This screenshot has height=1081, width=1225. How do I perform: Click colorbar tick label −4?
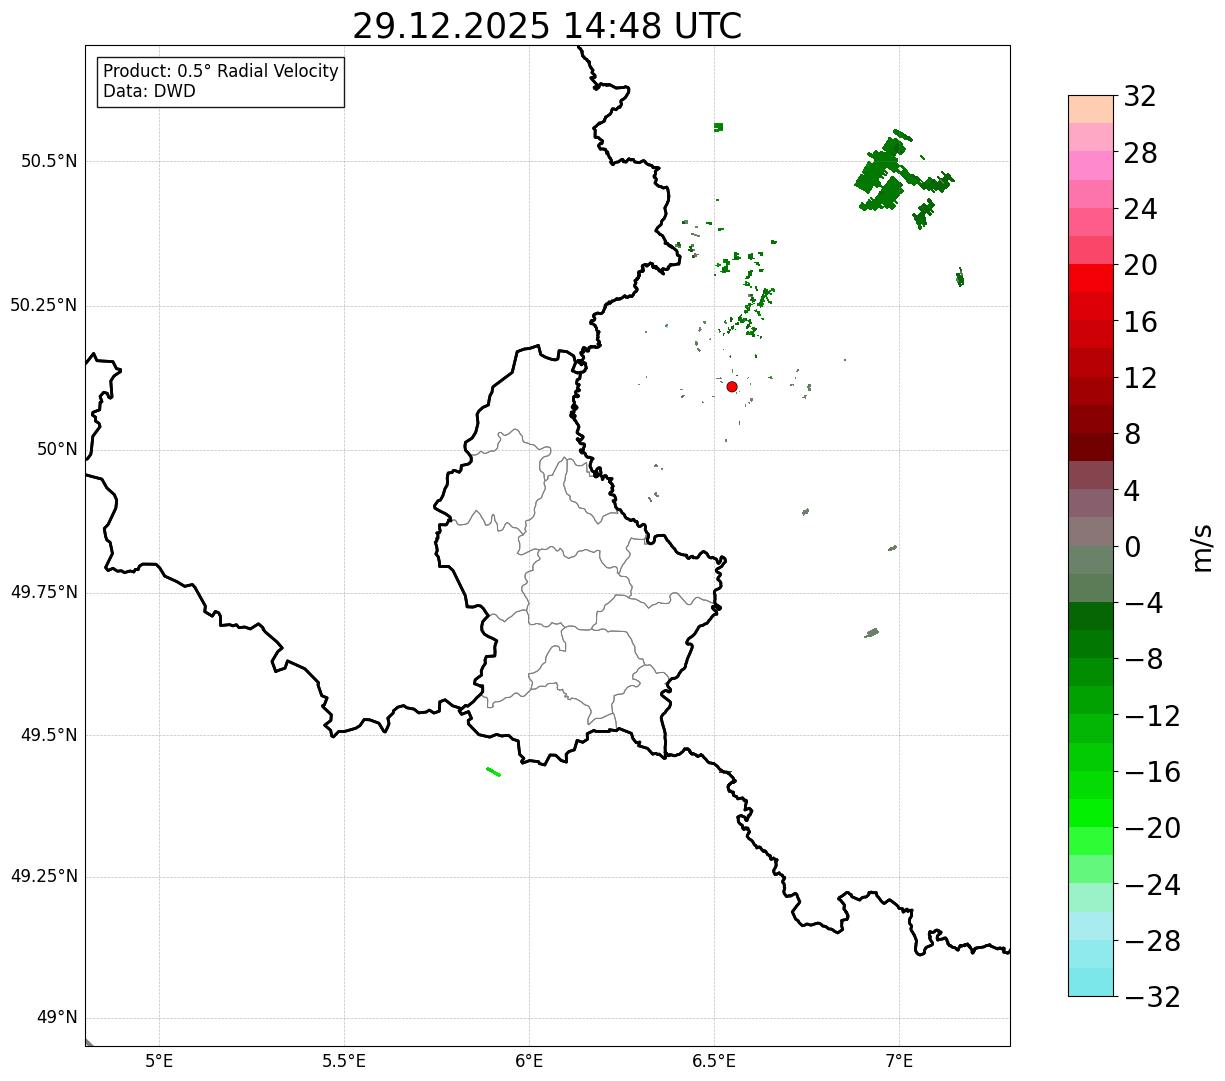click(1142, 603)
